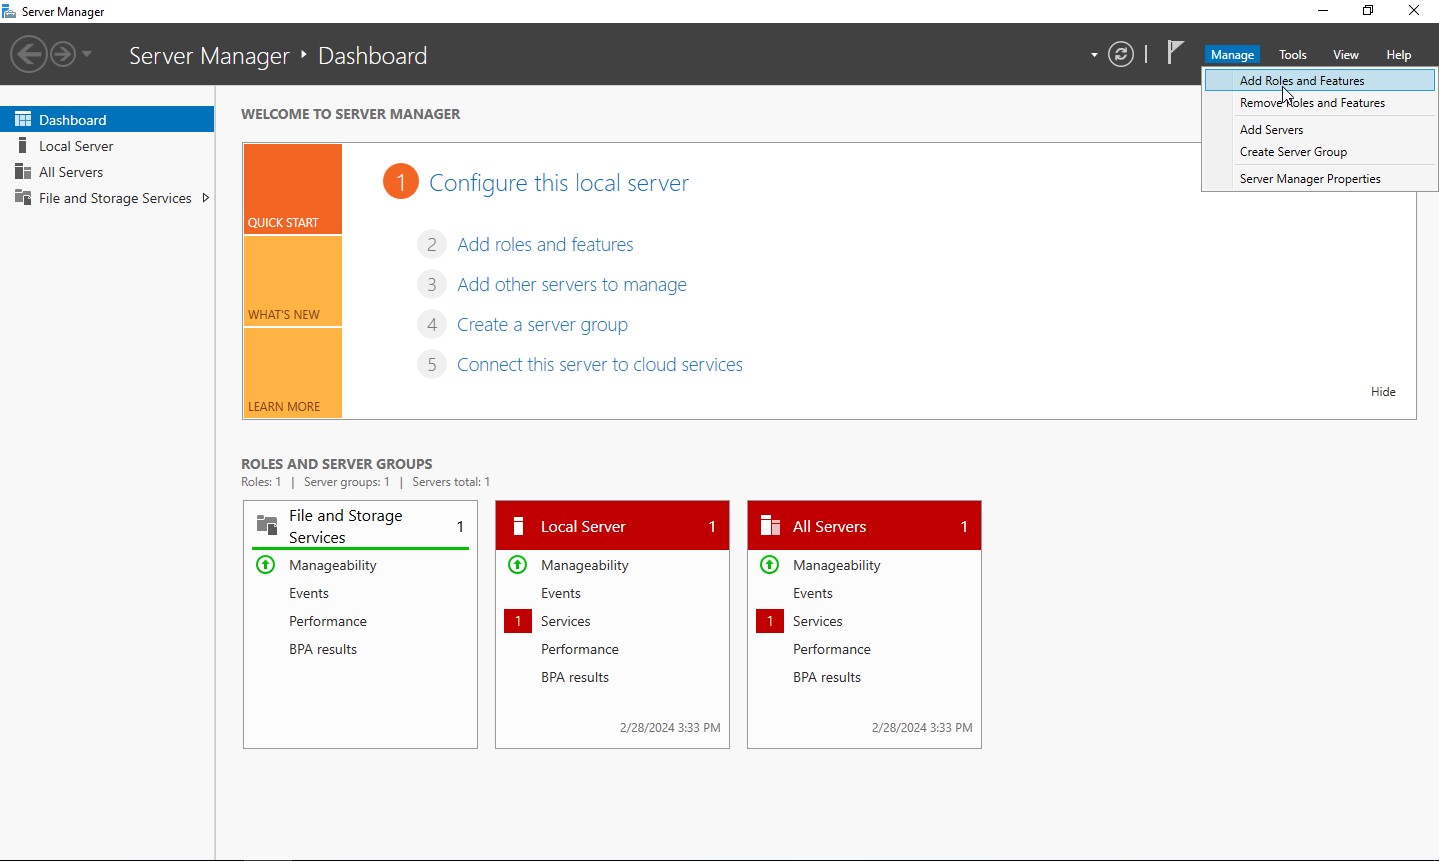Choose Add Roles and Features from the menu
The image size is (1439, 861).
(x=1301, y=80)
